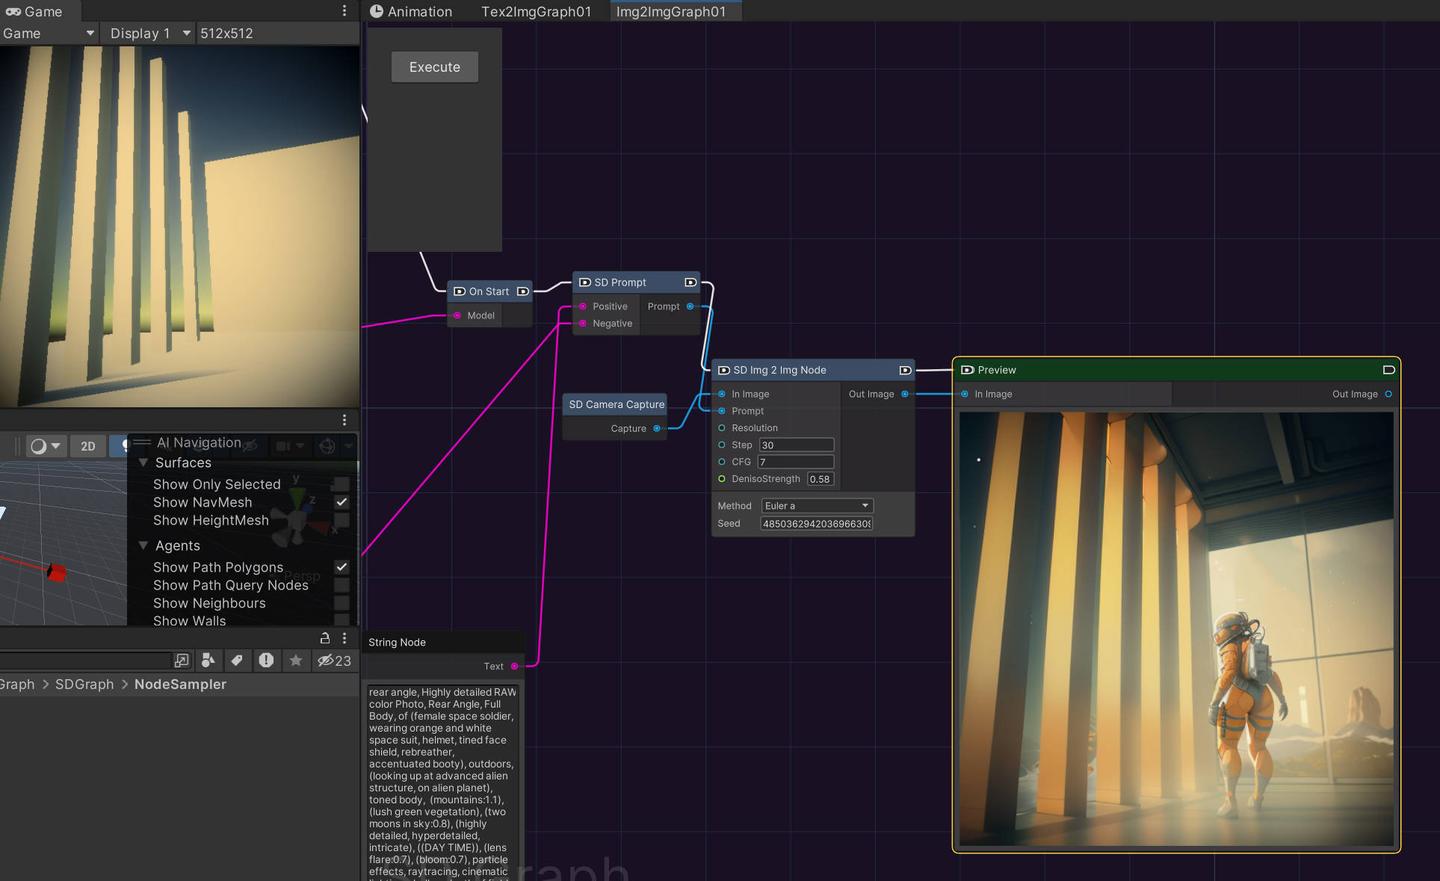Select the shading mode sphere icon in scene toolbar
The height and width of the screenshot is (881, 1440).
click(38, 446)
